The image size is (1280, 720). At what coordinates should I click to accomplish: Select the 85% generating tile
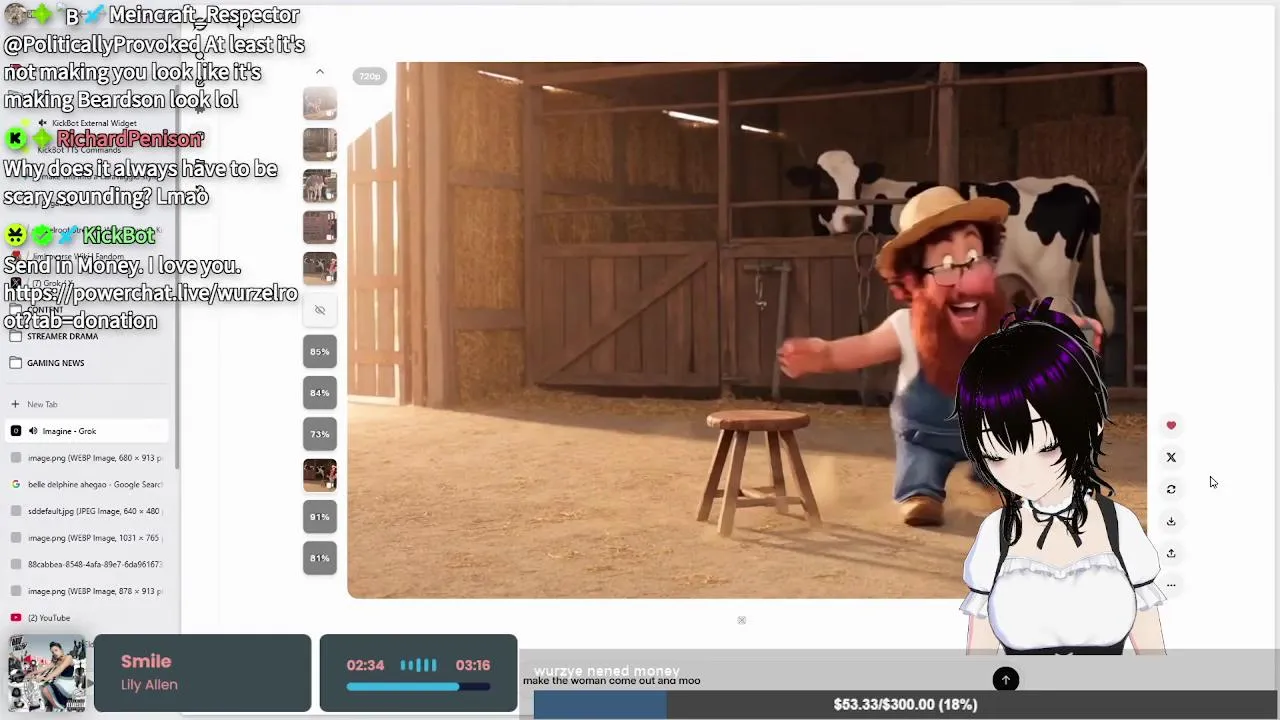coord(320,351)
